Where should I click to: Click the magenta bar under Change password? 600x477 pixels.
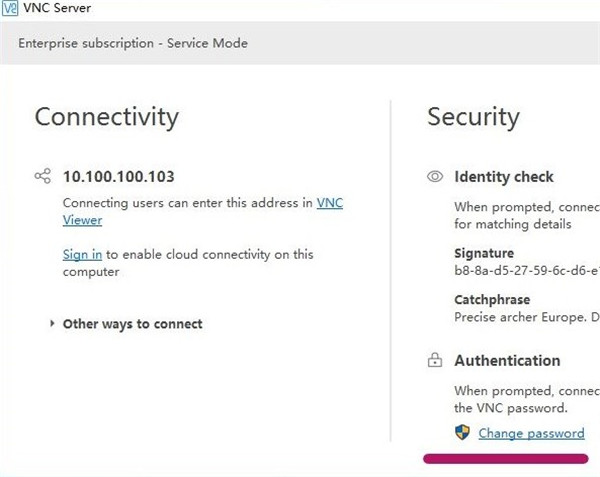tap(505, 458)
